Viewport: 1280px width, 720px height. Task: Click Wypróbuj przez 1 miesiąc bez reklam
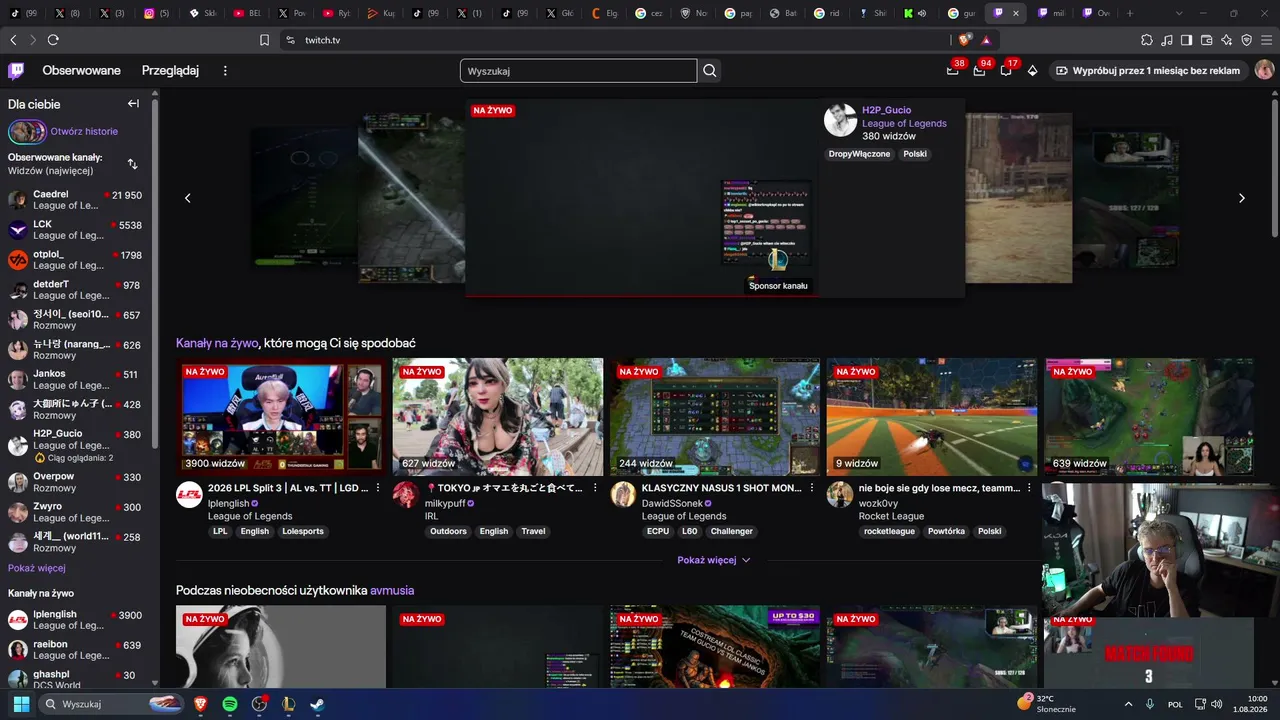(x=1148, y=71)
